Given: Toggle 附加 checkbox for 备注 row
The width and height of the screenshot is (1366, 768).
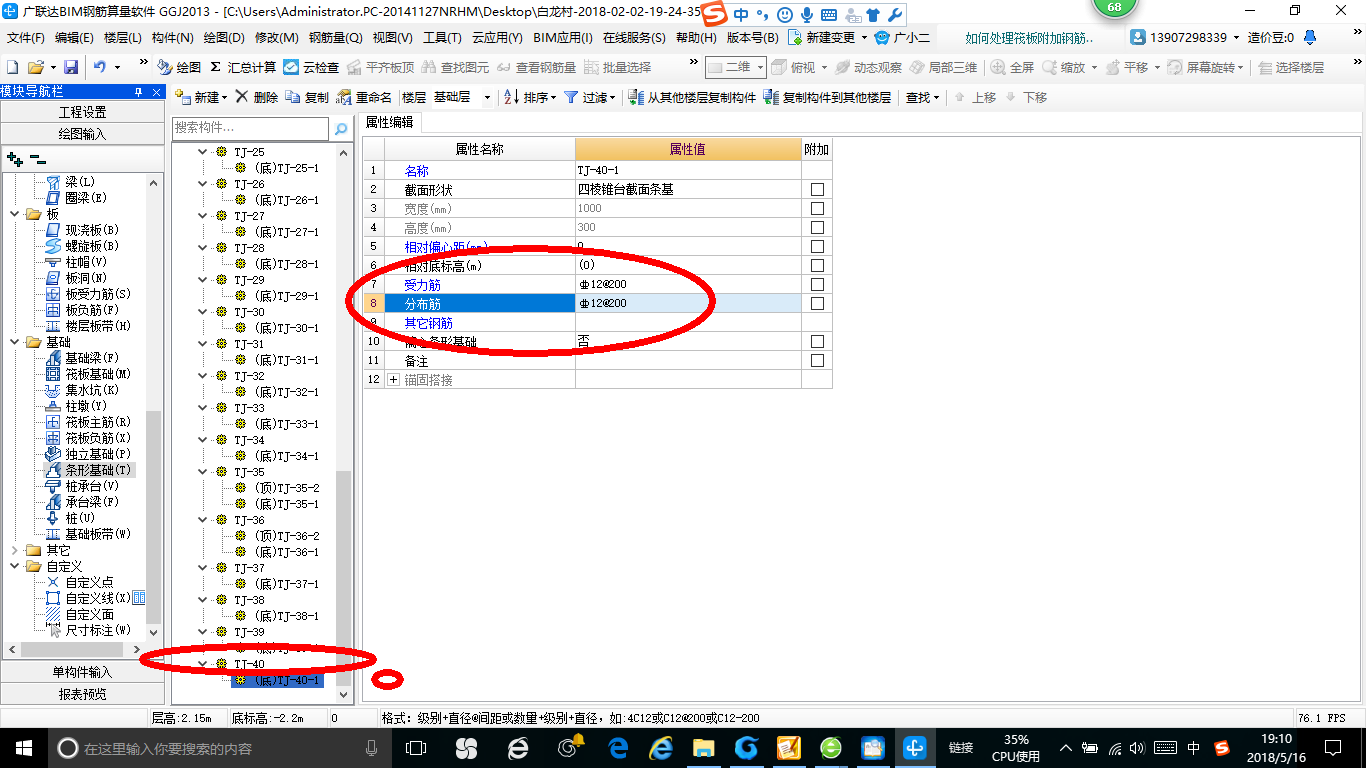Looking at the screenshot, I should click(817, 361).
